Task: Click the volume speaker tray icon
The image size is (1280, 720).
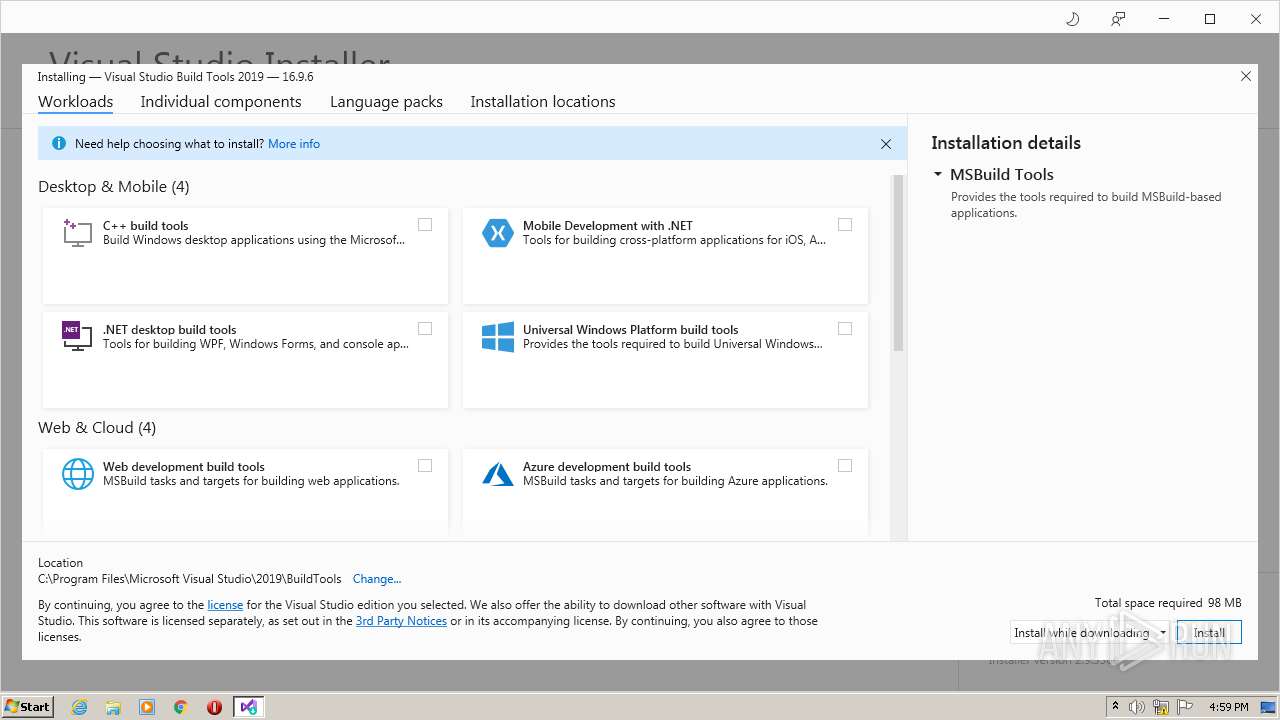Action: tap(1137, 707)
